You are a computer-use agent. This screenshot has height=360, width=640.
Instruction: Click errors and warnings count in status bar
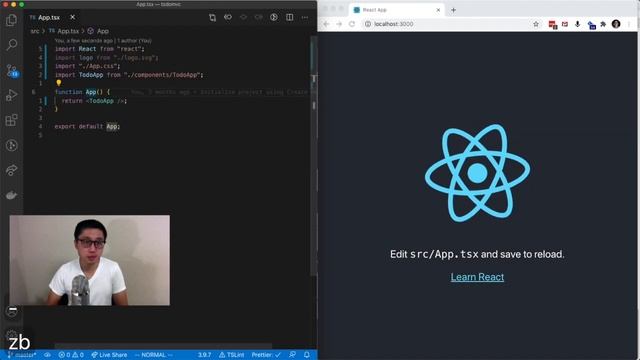[71, 355]
